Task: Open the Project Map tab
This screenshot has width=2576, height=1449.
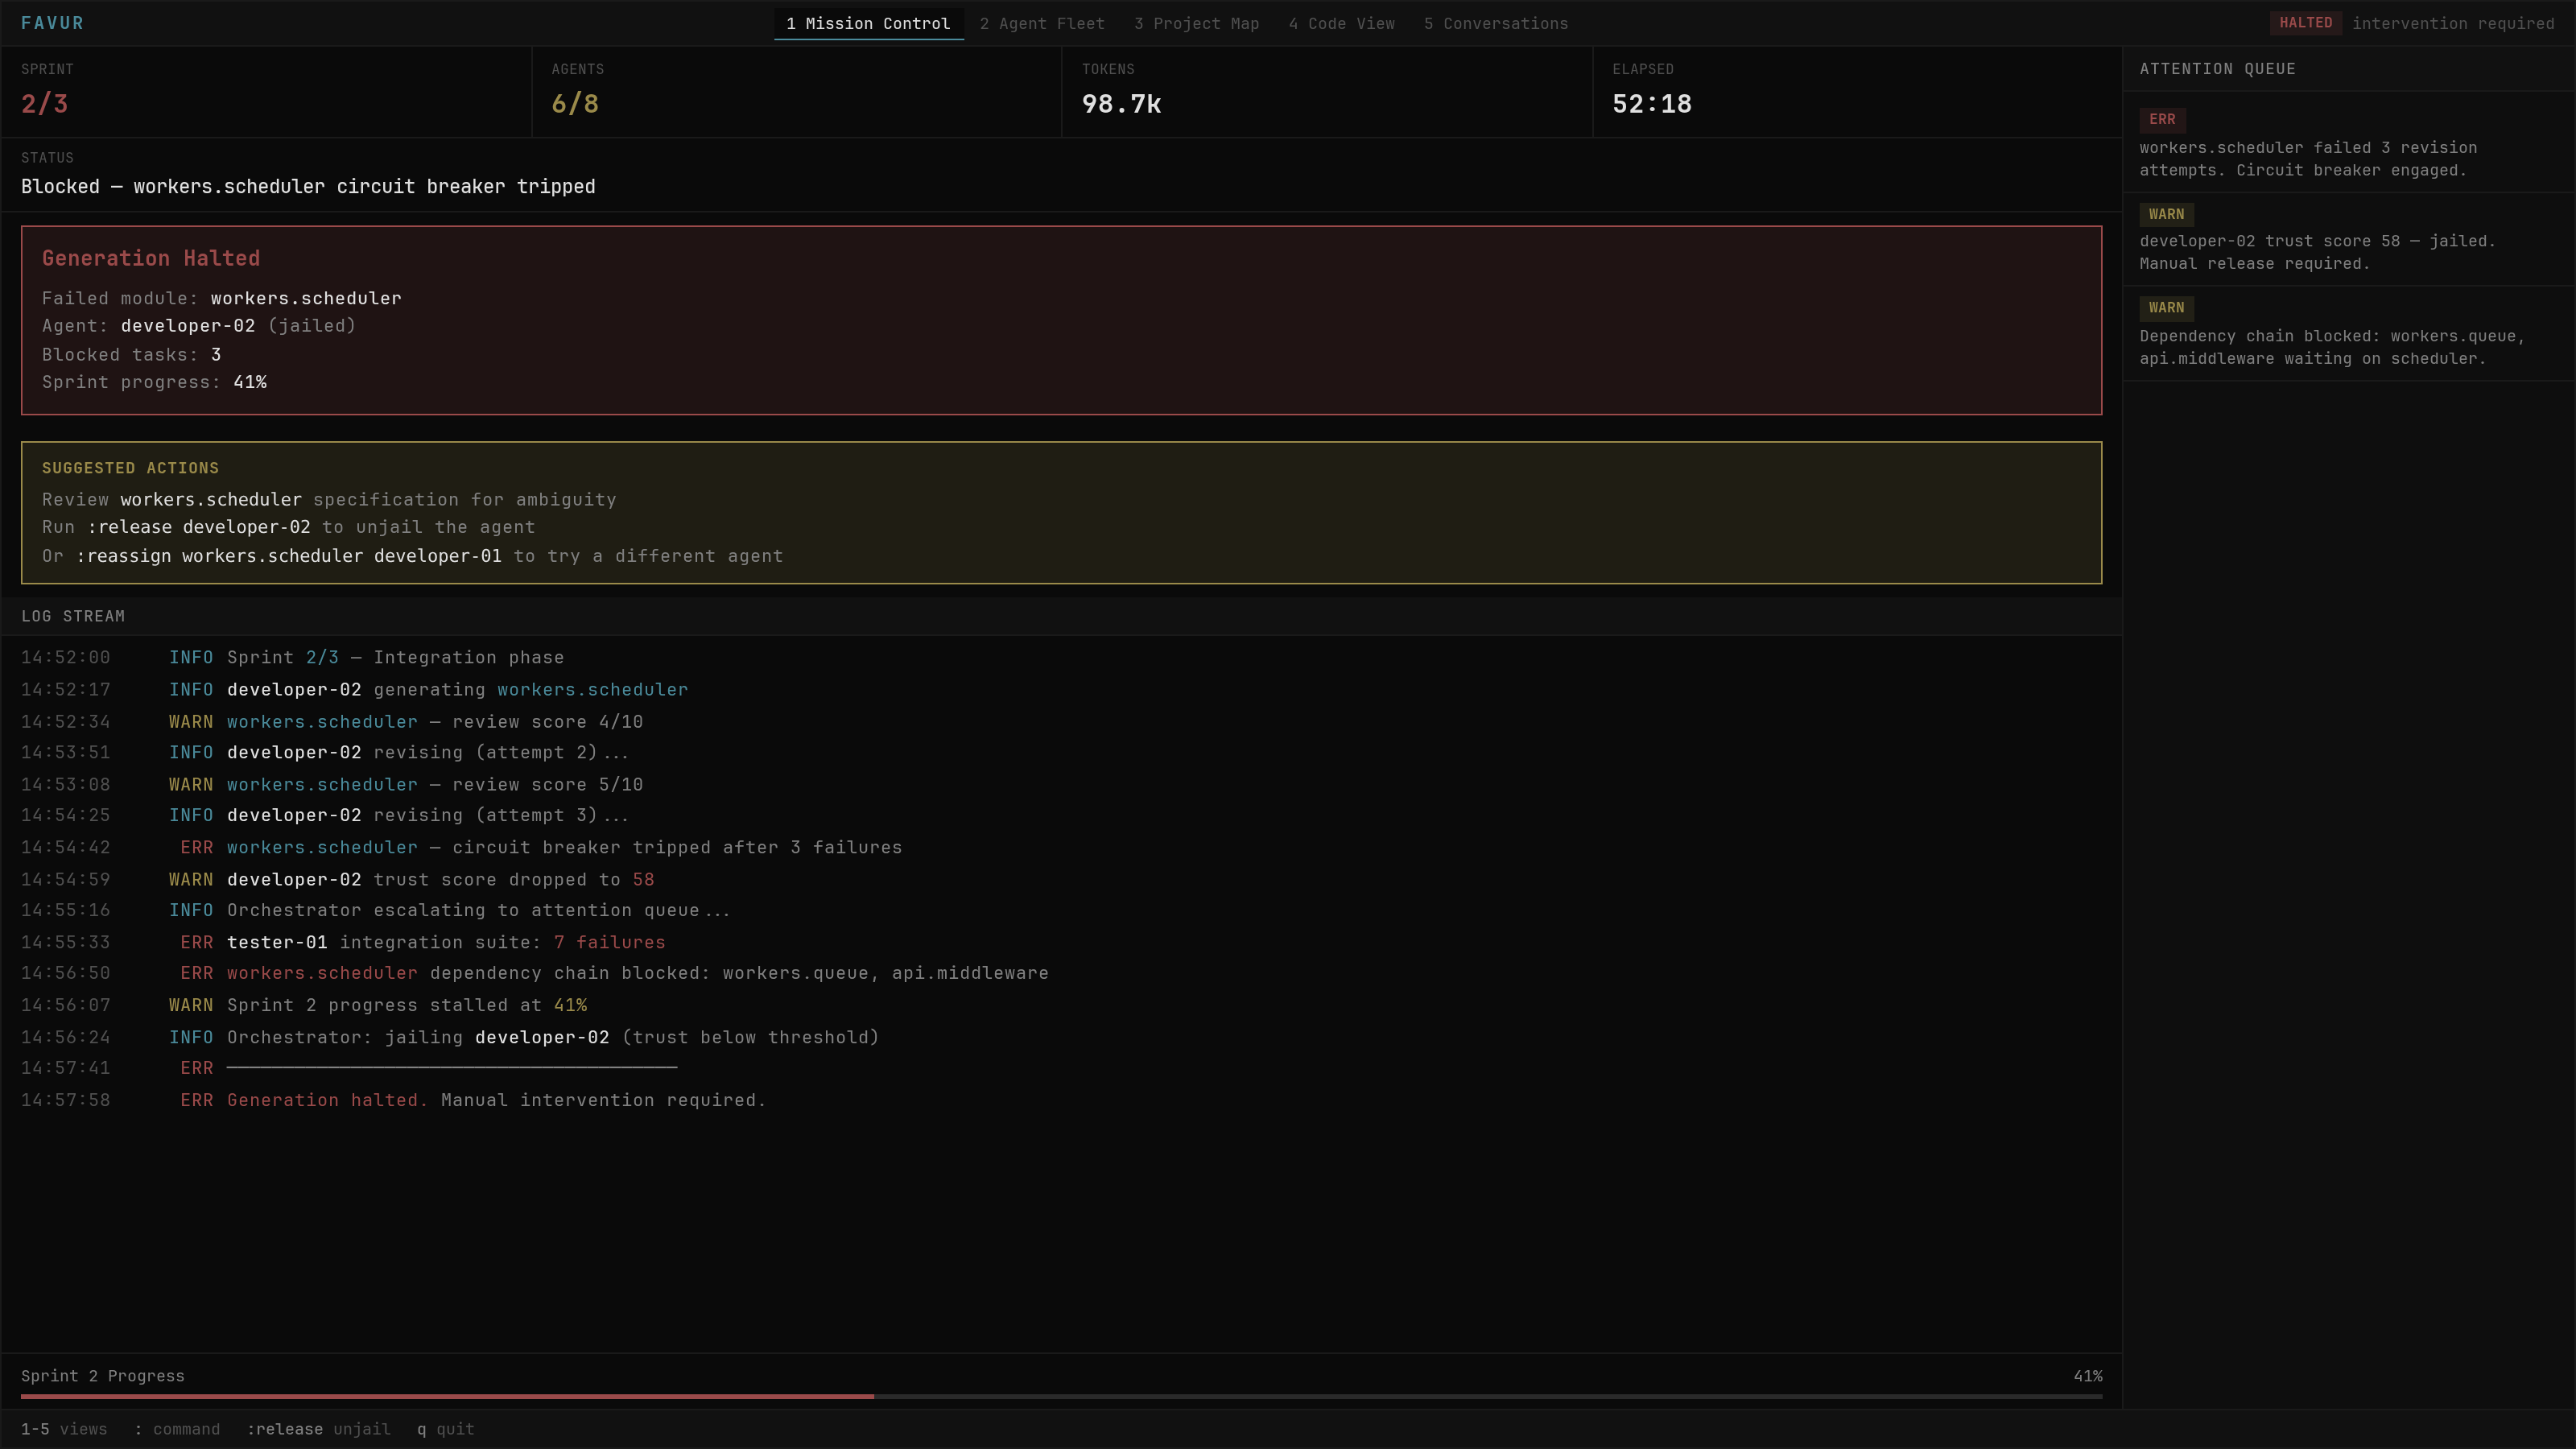Action: coord(1196,23)
